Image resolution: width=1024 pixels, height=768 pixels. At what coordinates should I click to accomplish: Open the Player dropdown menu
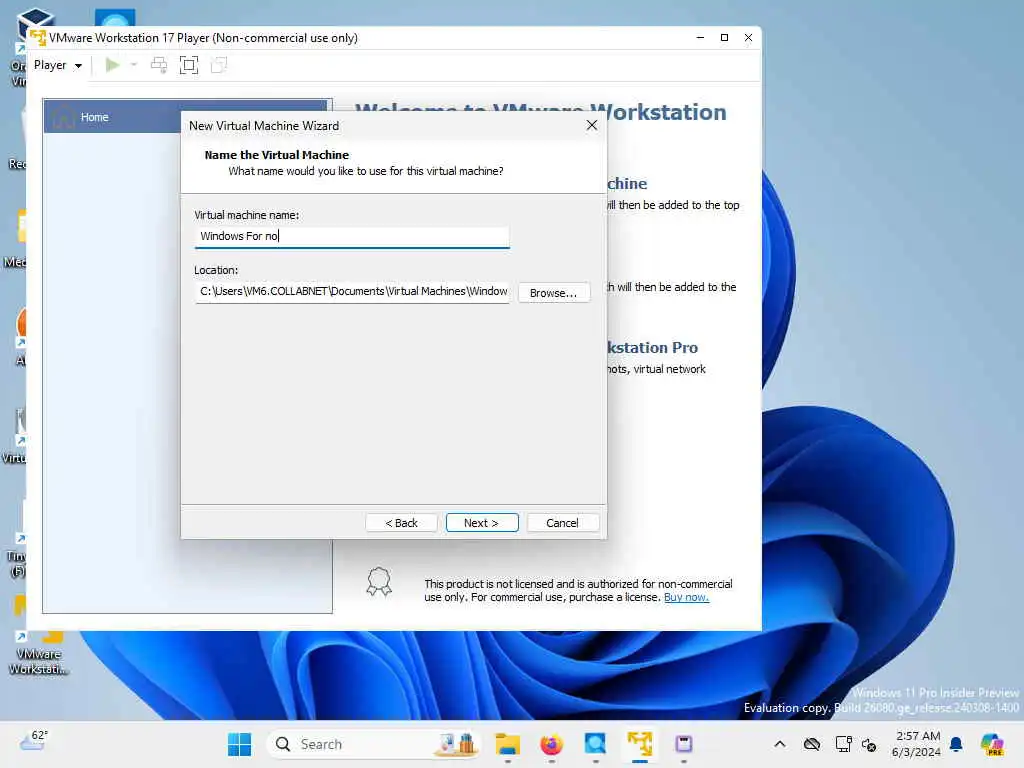coord(57,65)
